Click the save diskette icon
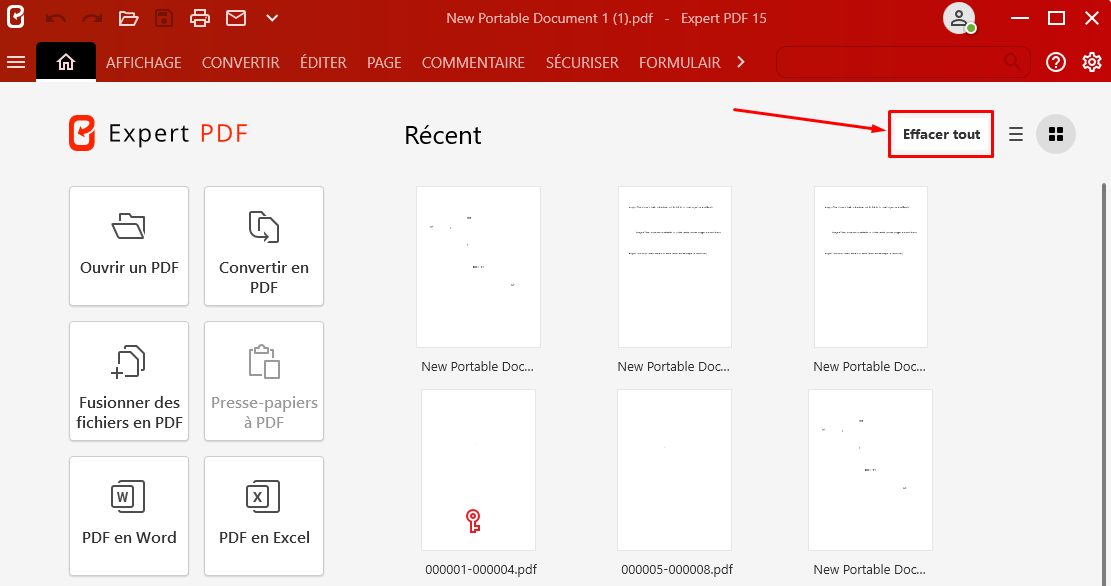Screen dimensions: 1111x586 pyautogui.click(x=164, y=18)
